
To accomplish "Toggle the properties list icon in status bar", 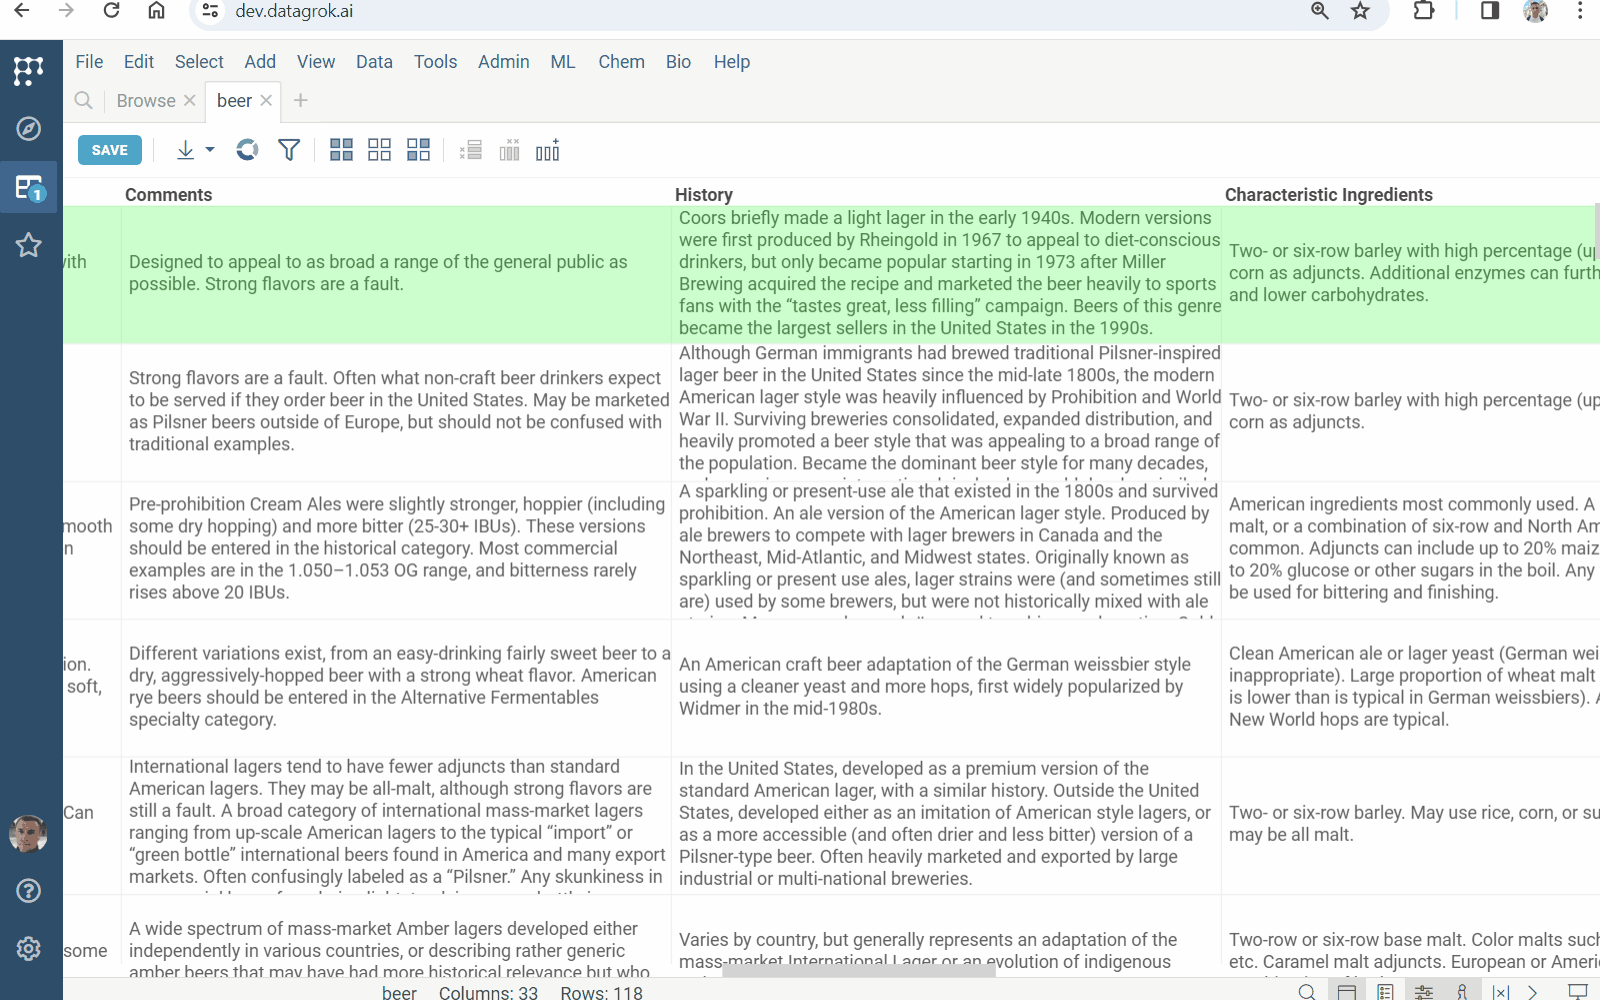I will pyautogui.click(x=1385, y=992).
